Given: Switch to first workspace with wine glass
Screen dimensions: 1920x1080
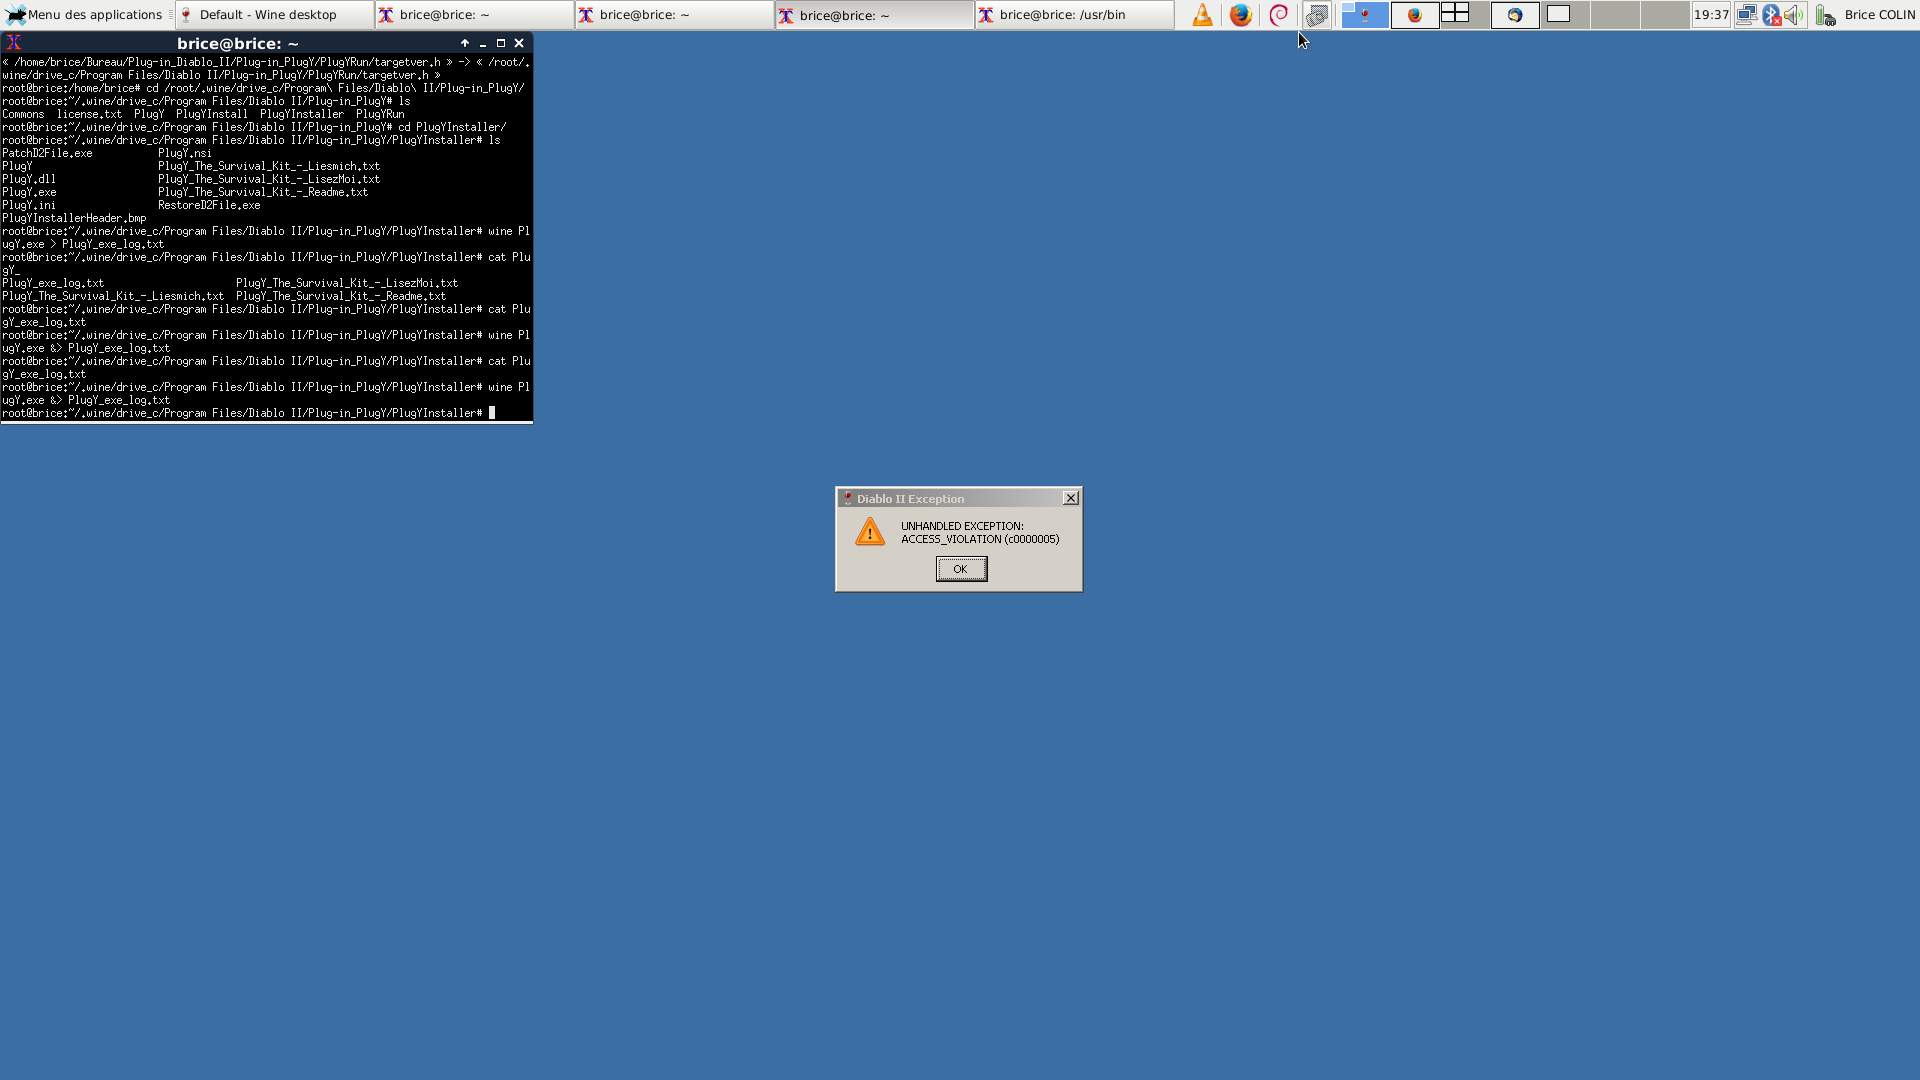Looking at the screenshot, I should click(1365, 15).
